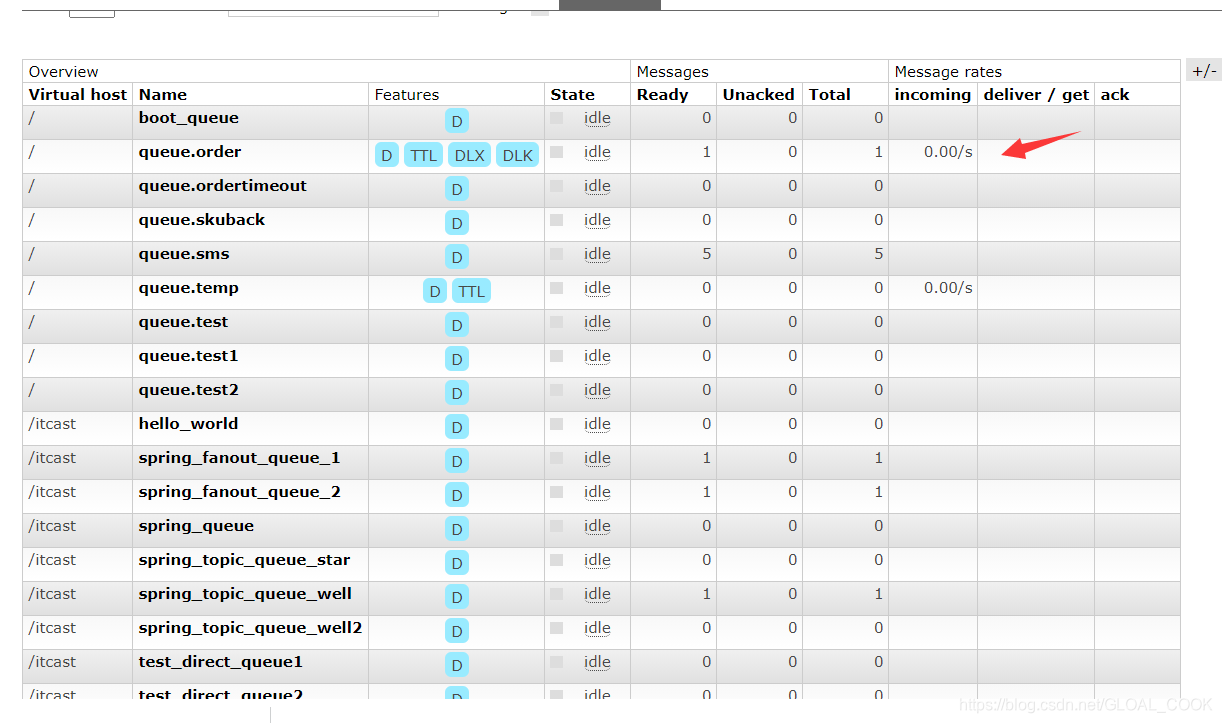
Task: Sort by incoming rate header
Action: click(x=933, y=94)
